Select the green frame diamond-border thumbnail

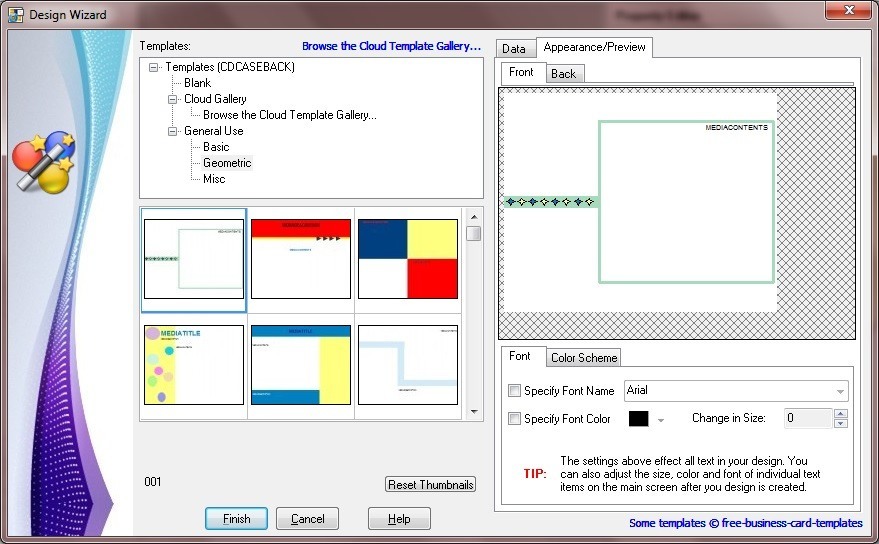tap(194, 259)
